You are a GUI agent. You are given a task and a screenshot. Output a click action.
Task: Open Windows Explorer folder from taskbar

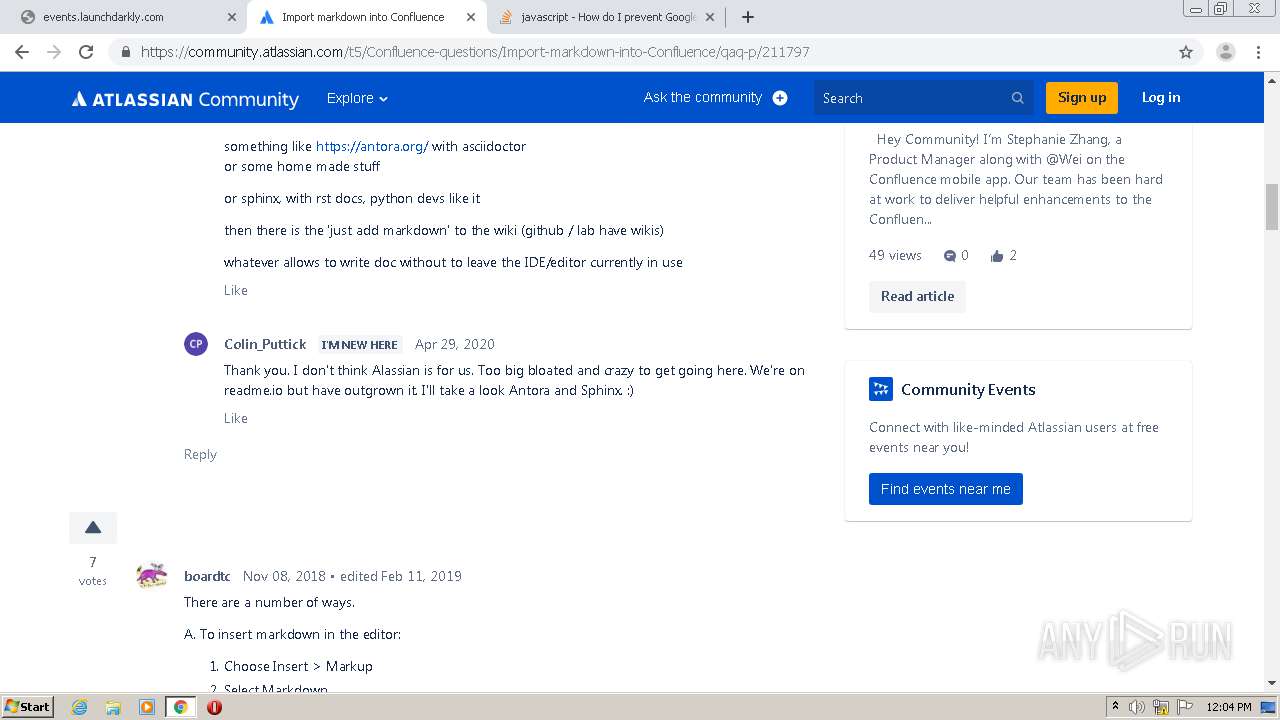[x=113, y=707]
